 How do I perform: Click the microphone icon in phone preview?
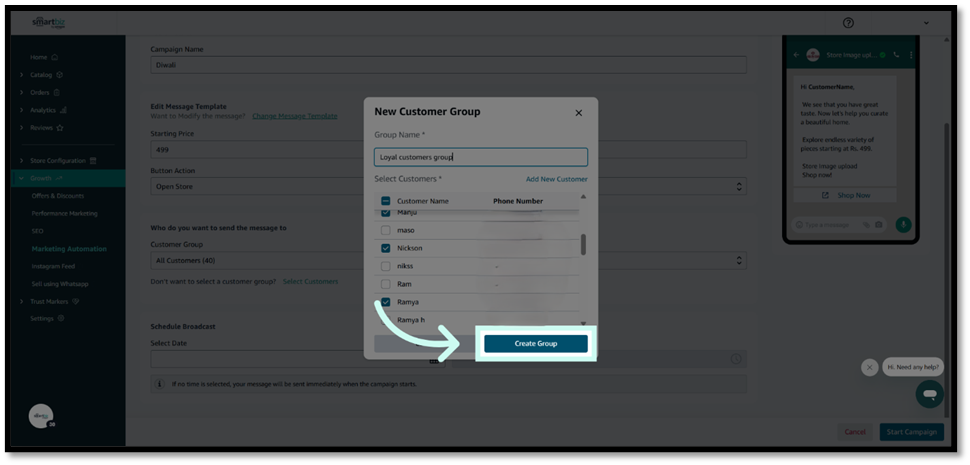click(x=903, y=225)
